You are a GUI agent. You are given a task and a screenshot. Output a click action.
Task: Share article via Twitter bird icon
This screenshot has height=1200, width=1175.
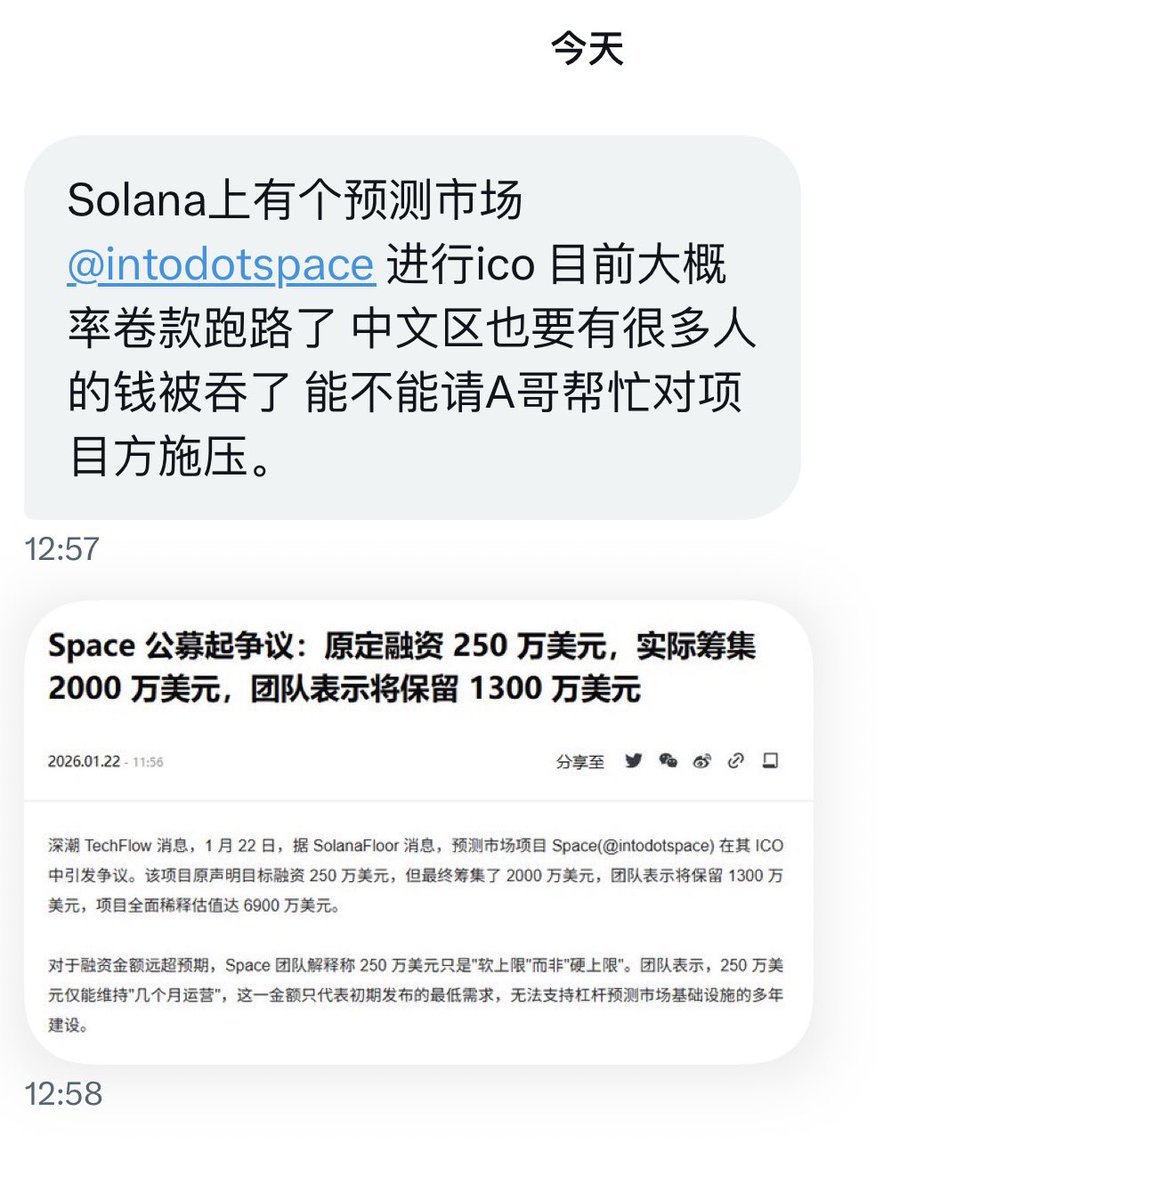point(633,761)
